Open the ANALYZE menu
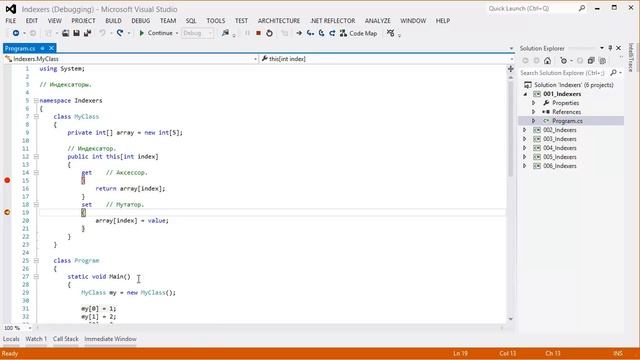The image size is (640, 360). (378, 21)
